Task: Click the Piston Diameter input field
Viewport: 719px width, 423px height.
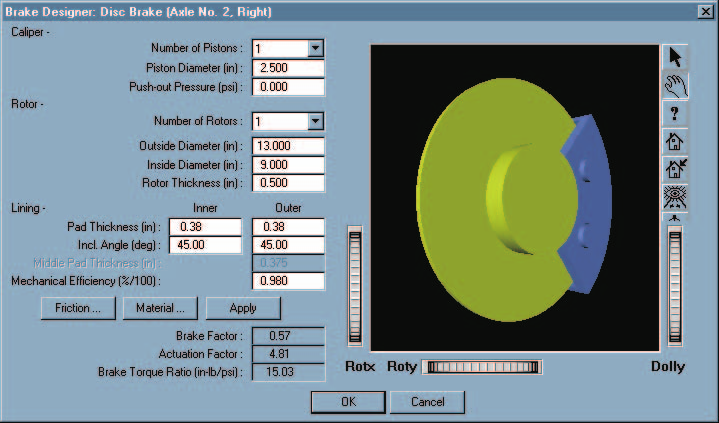Action: pyautogui.click(x=288, y=68)
